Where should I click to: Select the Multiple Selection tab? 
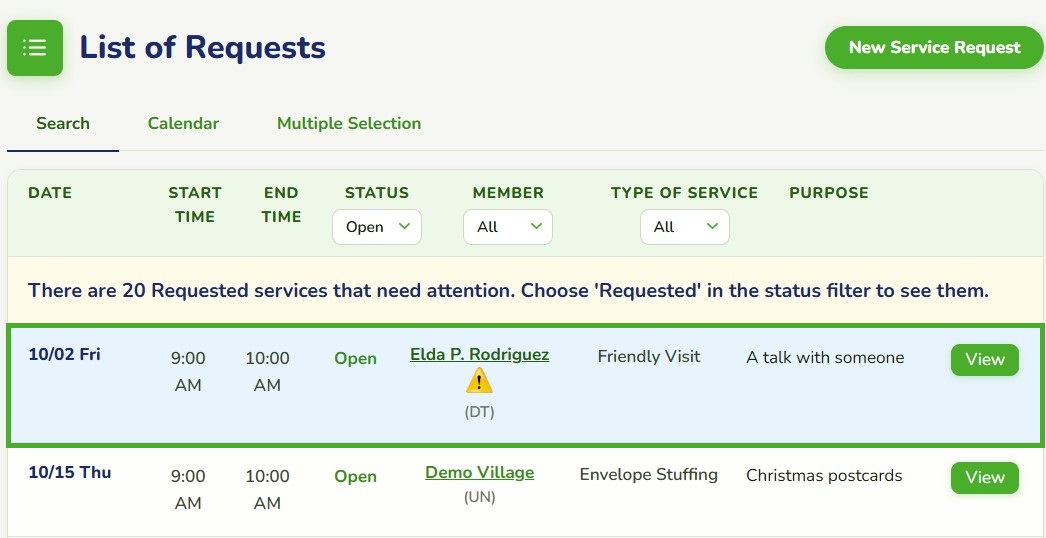pos(349,123)
